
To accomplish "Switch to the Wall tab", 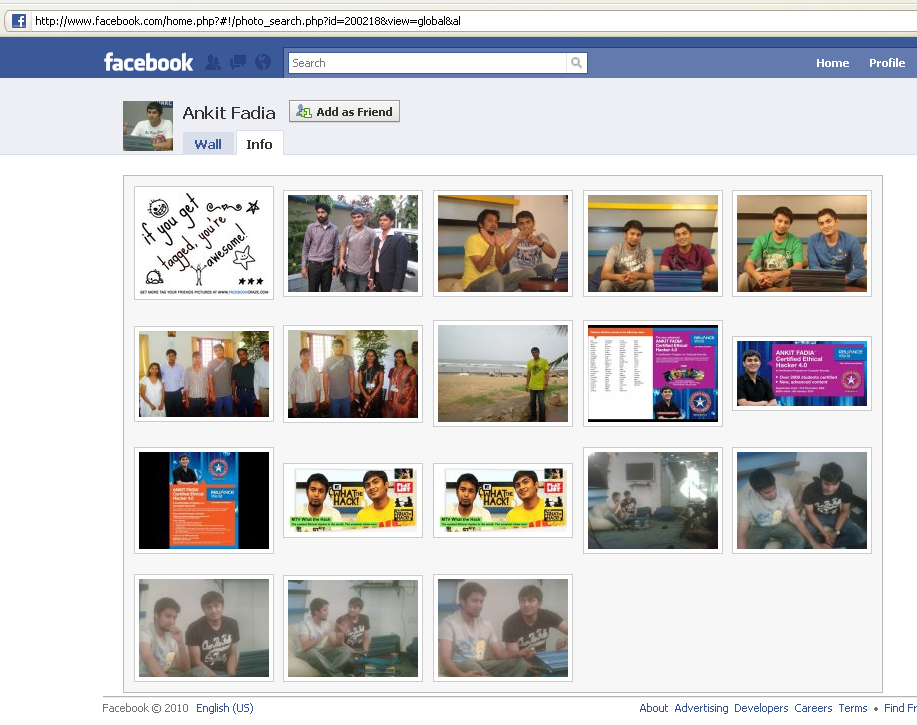I will 208,144.
